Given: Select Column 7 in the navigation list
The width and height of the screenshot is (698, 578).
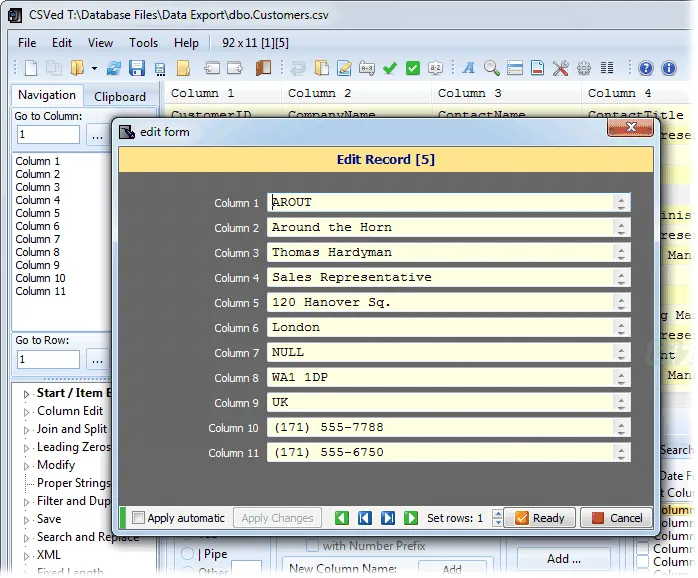Looking at the screenshot, I should click(37, 239).
